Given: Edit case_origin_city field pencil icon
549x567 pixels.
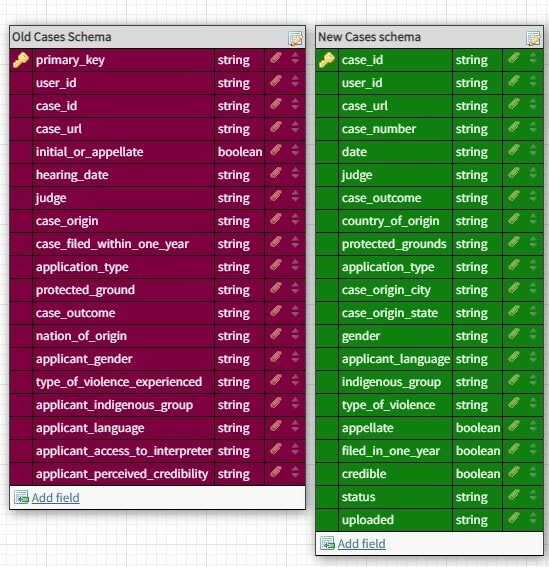Looking at the screenshot, I should 514,288.
